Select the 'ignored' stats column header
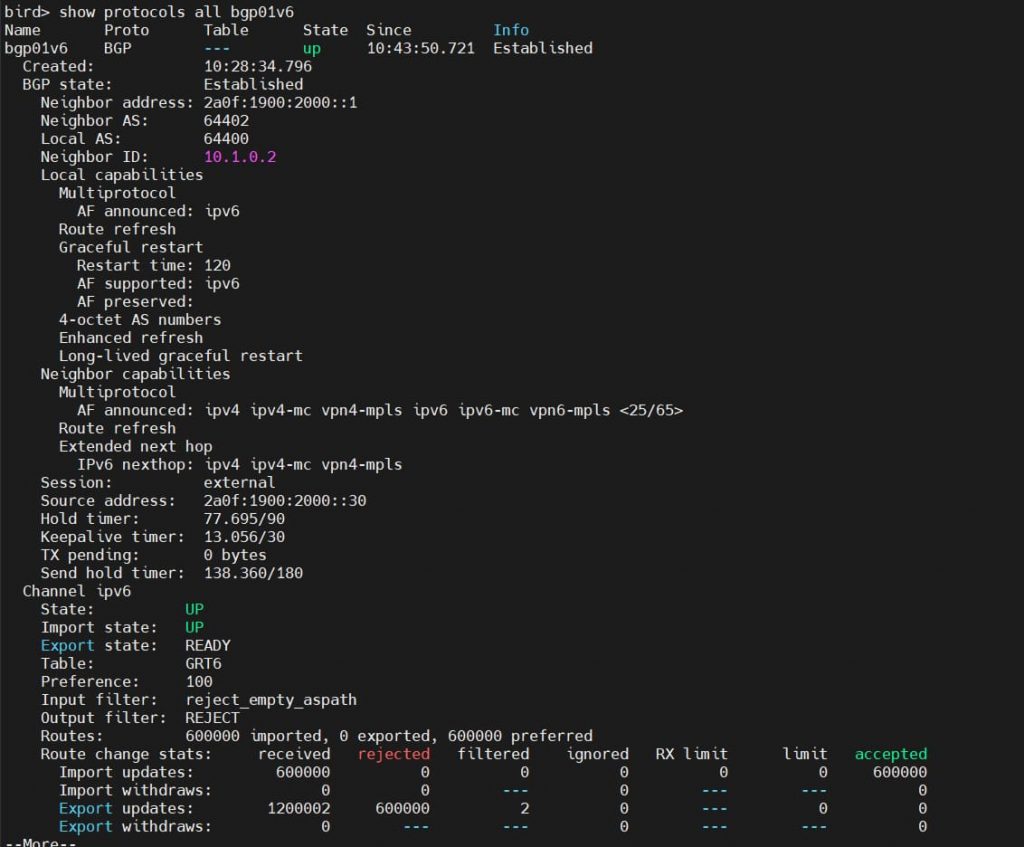Screen dimensions: 1024x847 pyautogui.click(x=598, y=754)
